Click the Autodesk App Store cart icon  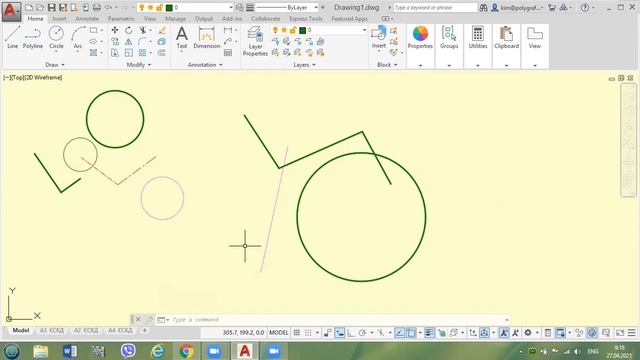552,7
